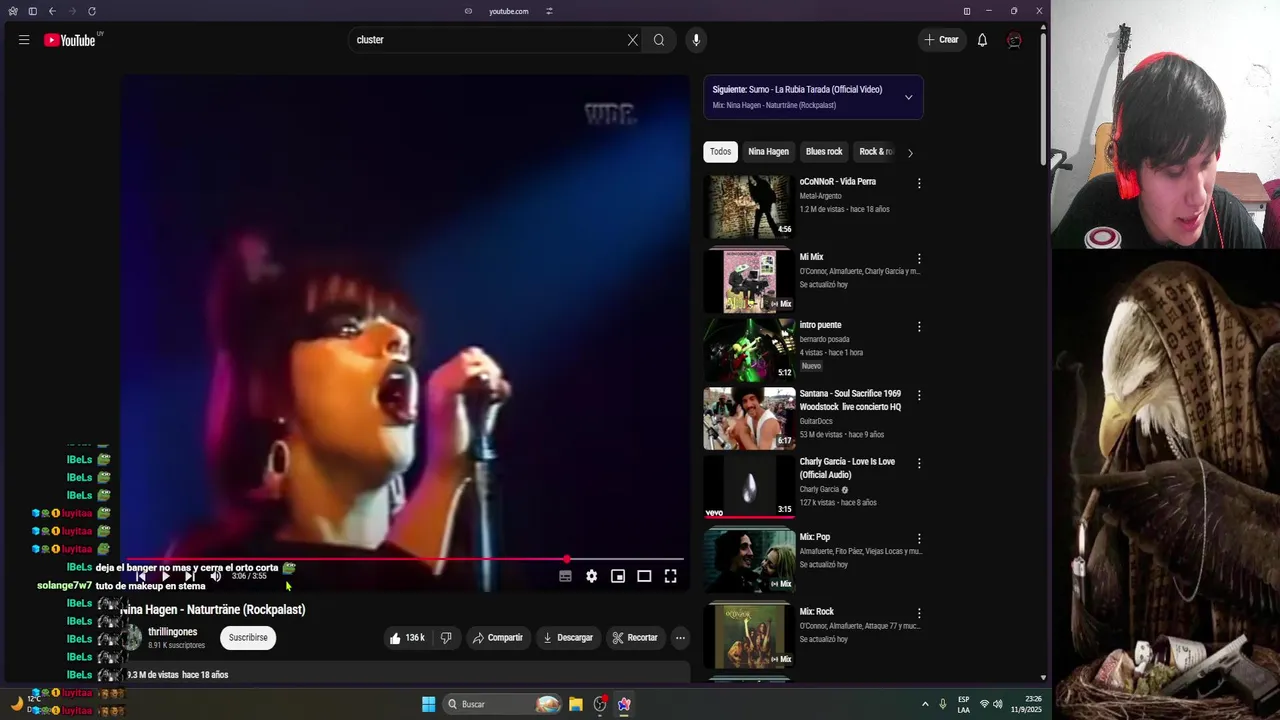Seek on red played portion of timeline
1280x720 pixels.
coord(347,559)
